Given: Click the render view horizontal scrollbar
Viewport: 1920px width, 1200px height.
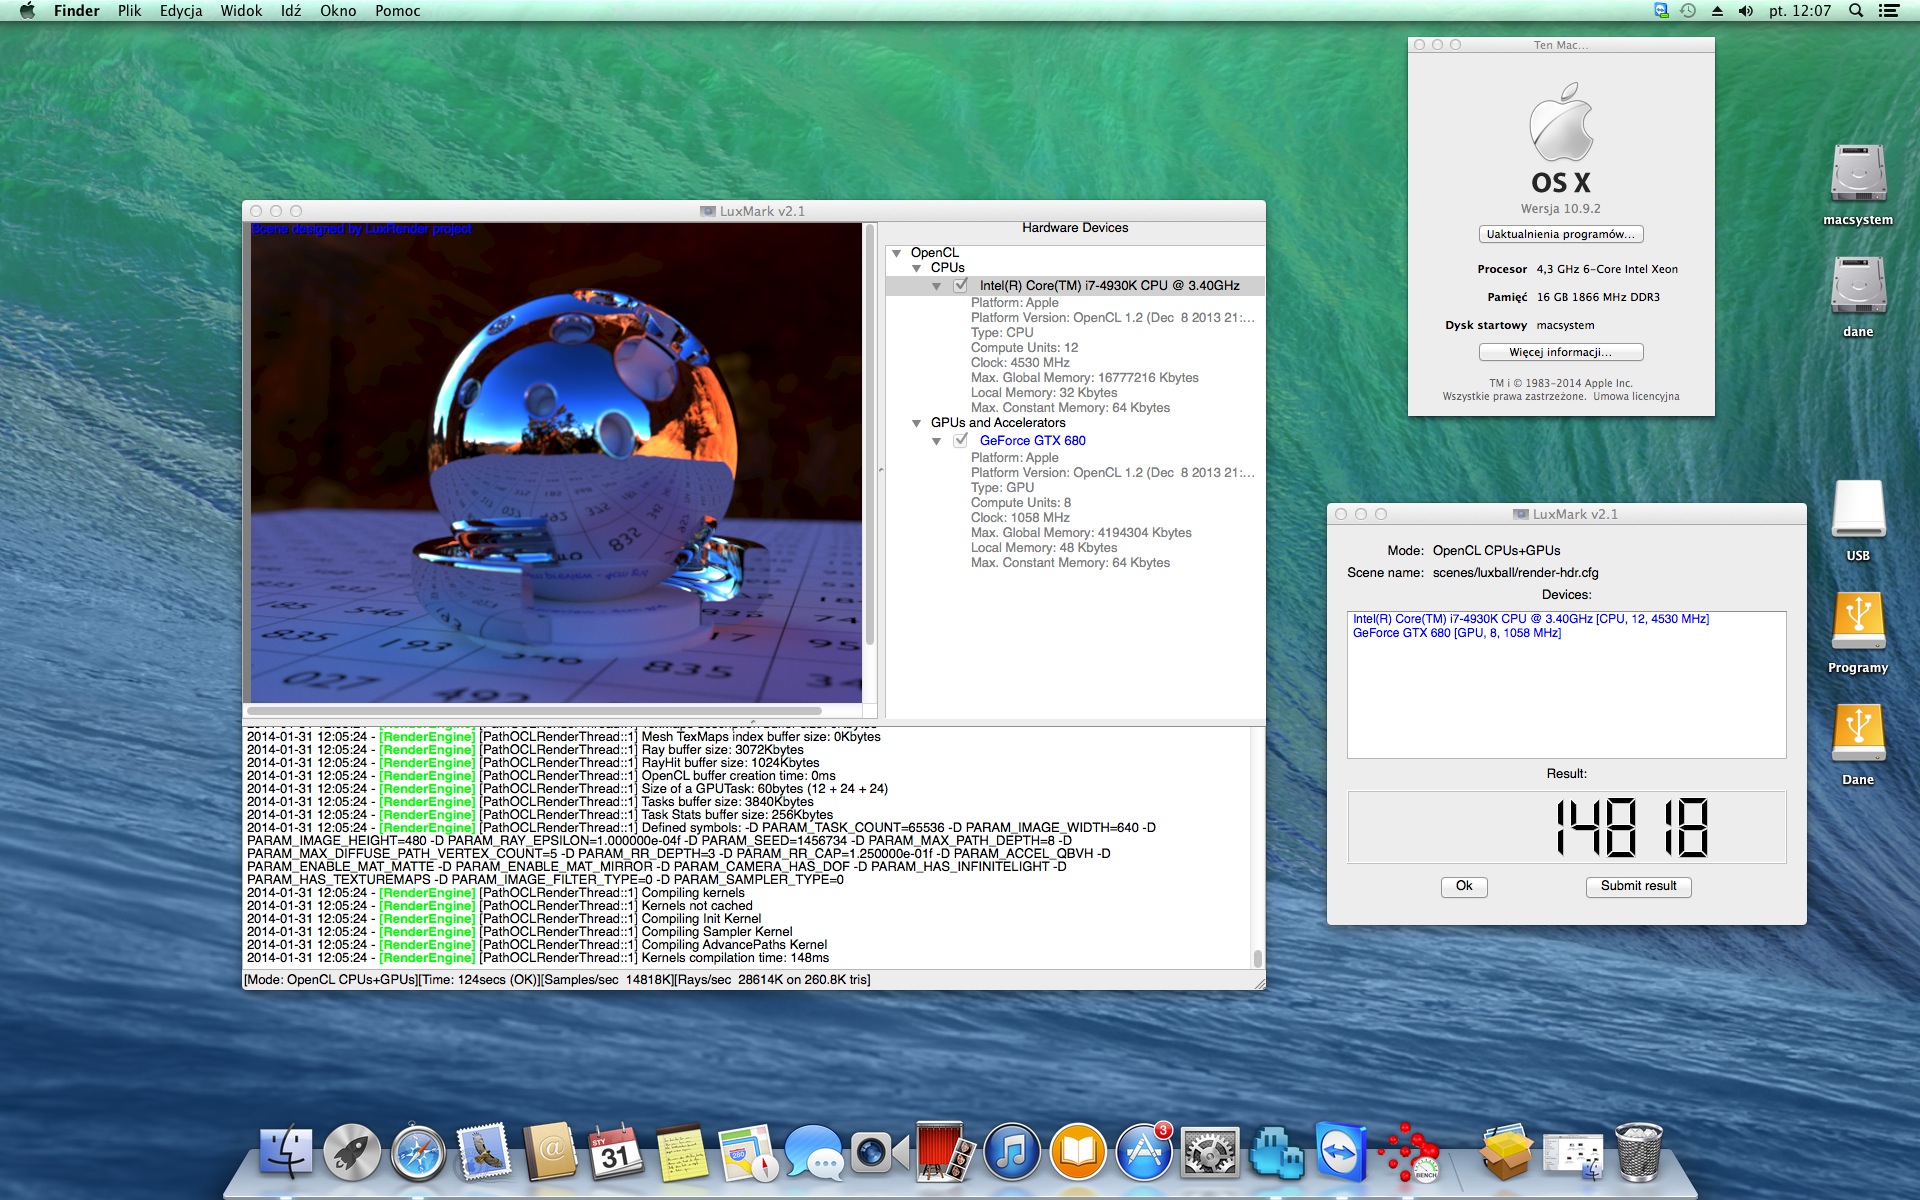Looking at the screenshot, I should coord(534,711).
